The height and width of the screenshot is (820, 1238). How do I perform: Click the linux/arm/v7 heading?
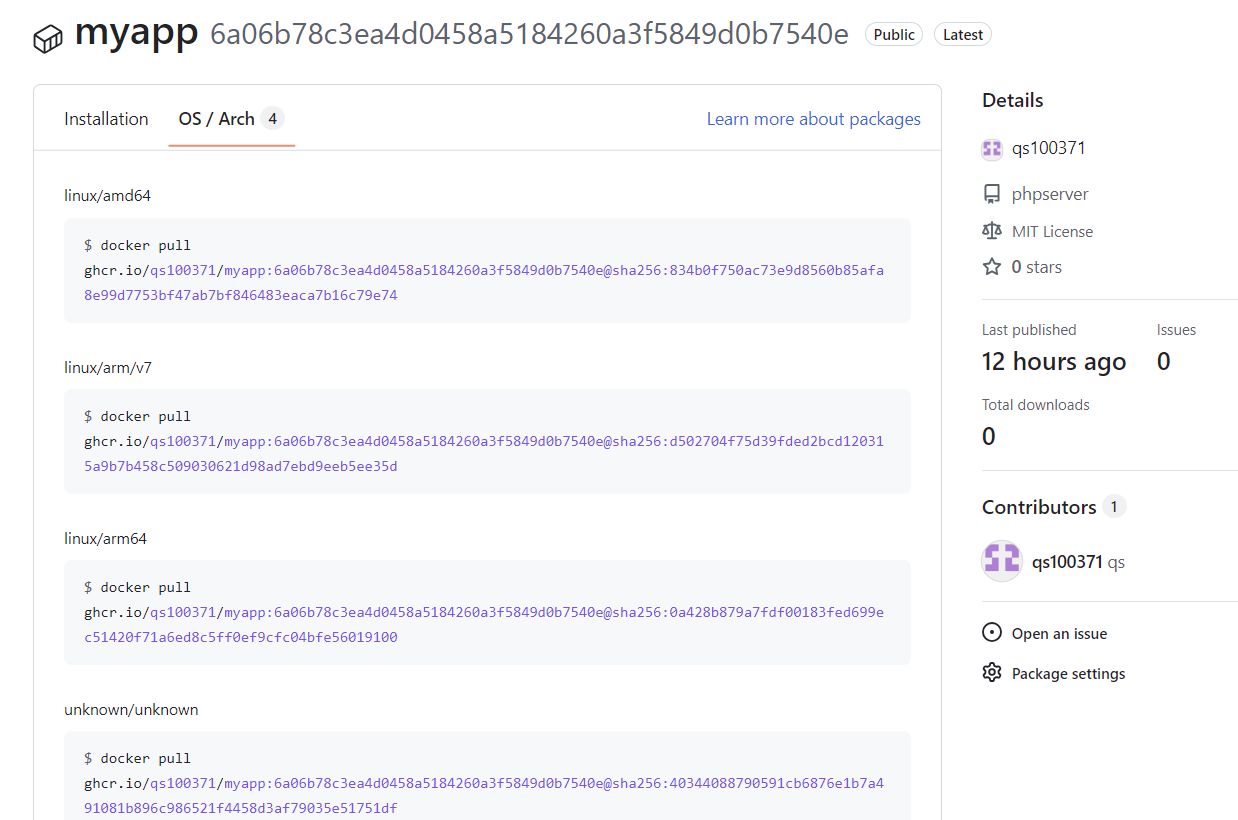coord(108,367)
